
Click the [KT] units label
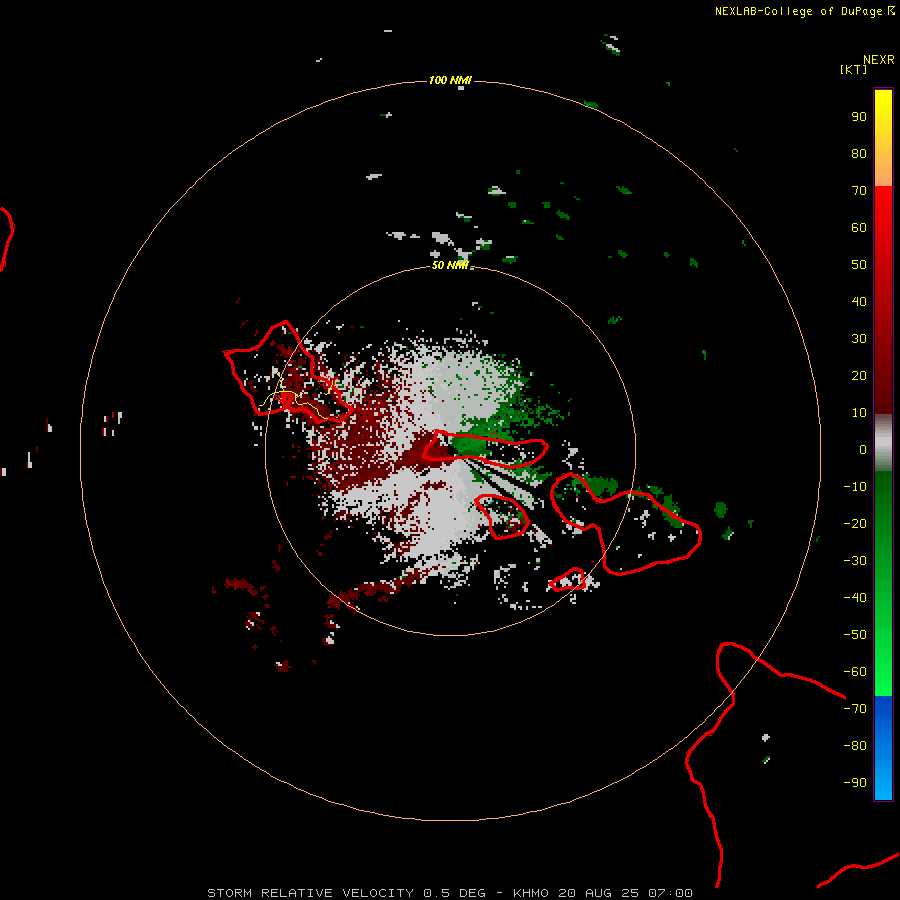853,69
